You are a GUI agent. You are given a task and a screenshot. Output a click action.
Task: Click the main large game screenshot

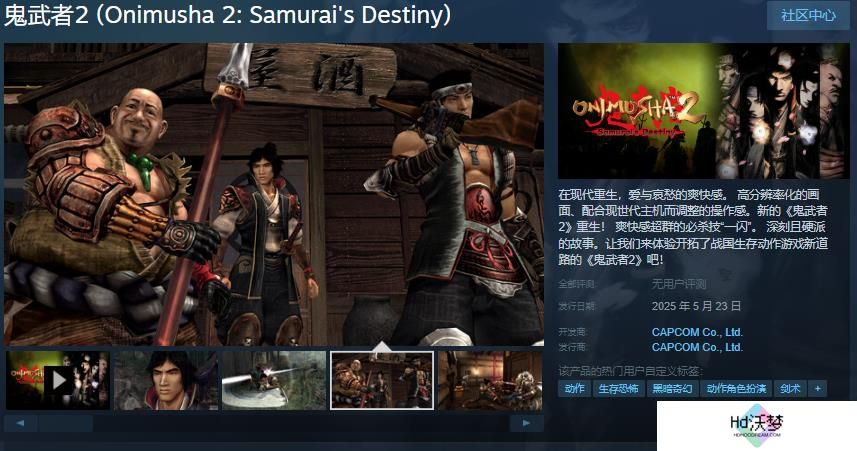pyautogui.click(x=274, y=195)
